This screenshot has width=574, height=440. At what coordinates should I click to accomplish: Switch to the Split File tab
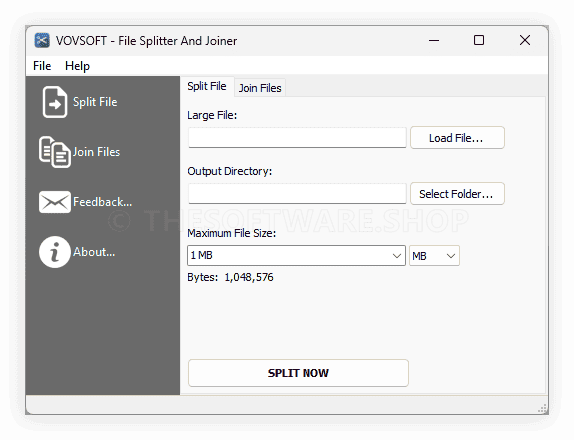pos(207,86)
